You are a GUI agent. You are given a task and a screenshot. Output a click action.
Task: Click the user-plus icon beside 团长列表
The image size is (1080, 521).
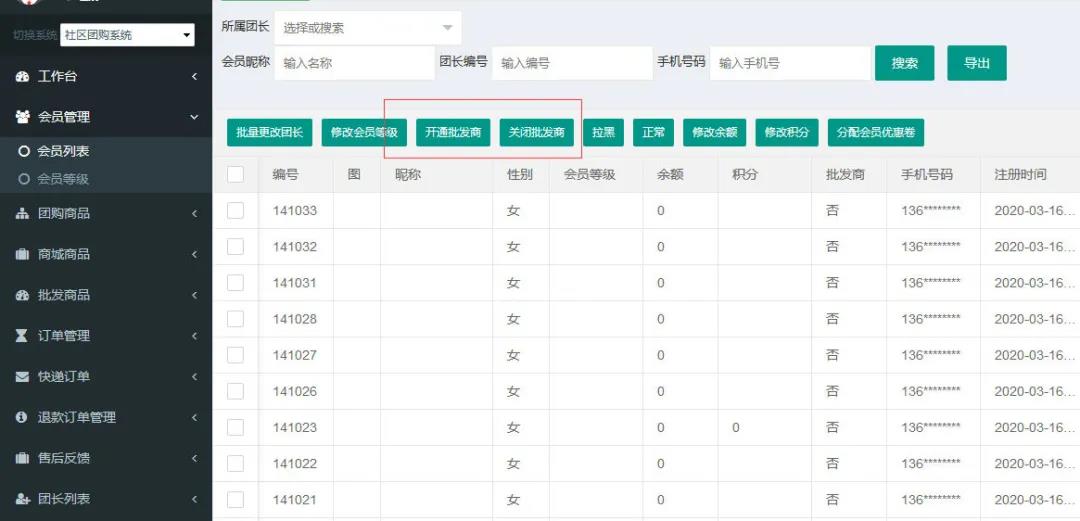[22, 500]
